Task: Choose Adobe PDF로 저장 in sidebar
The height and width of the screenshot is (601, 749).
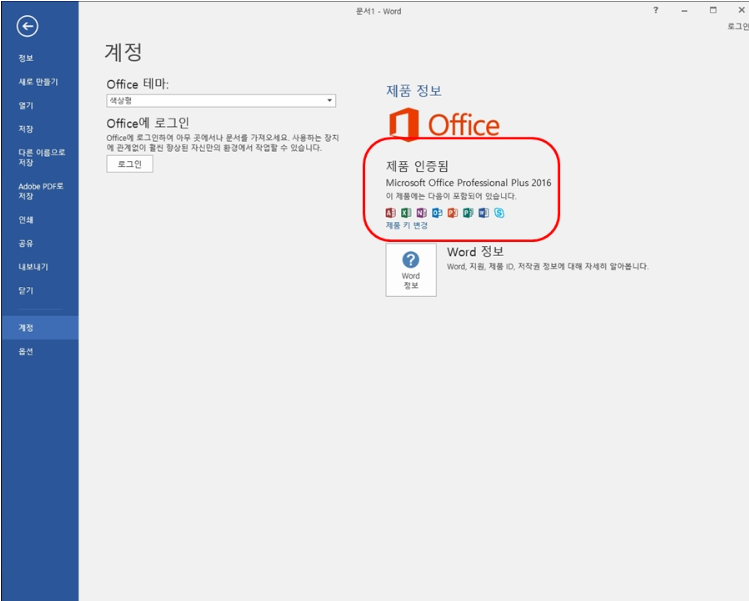Action: click(40, 191)
